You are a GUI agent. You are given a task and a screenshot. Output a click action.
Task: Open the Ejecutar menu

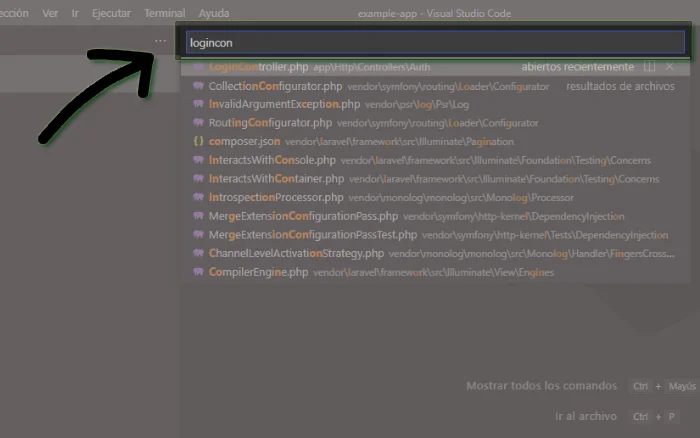tap(111, 13)
